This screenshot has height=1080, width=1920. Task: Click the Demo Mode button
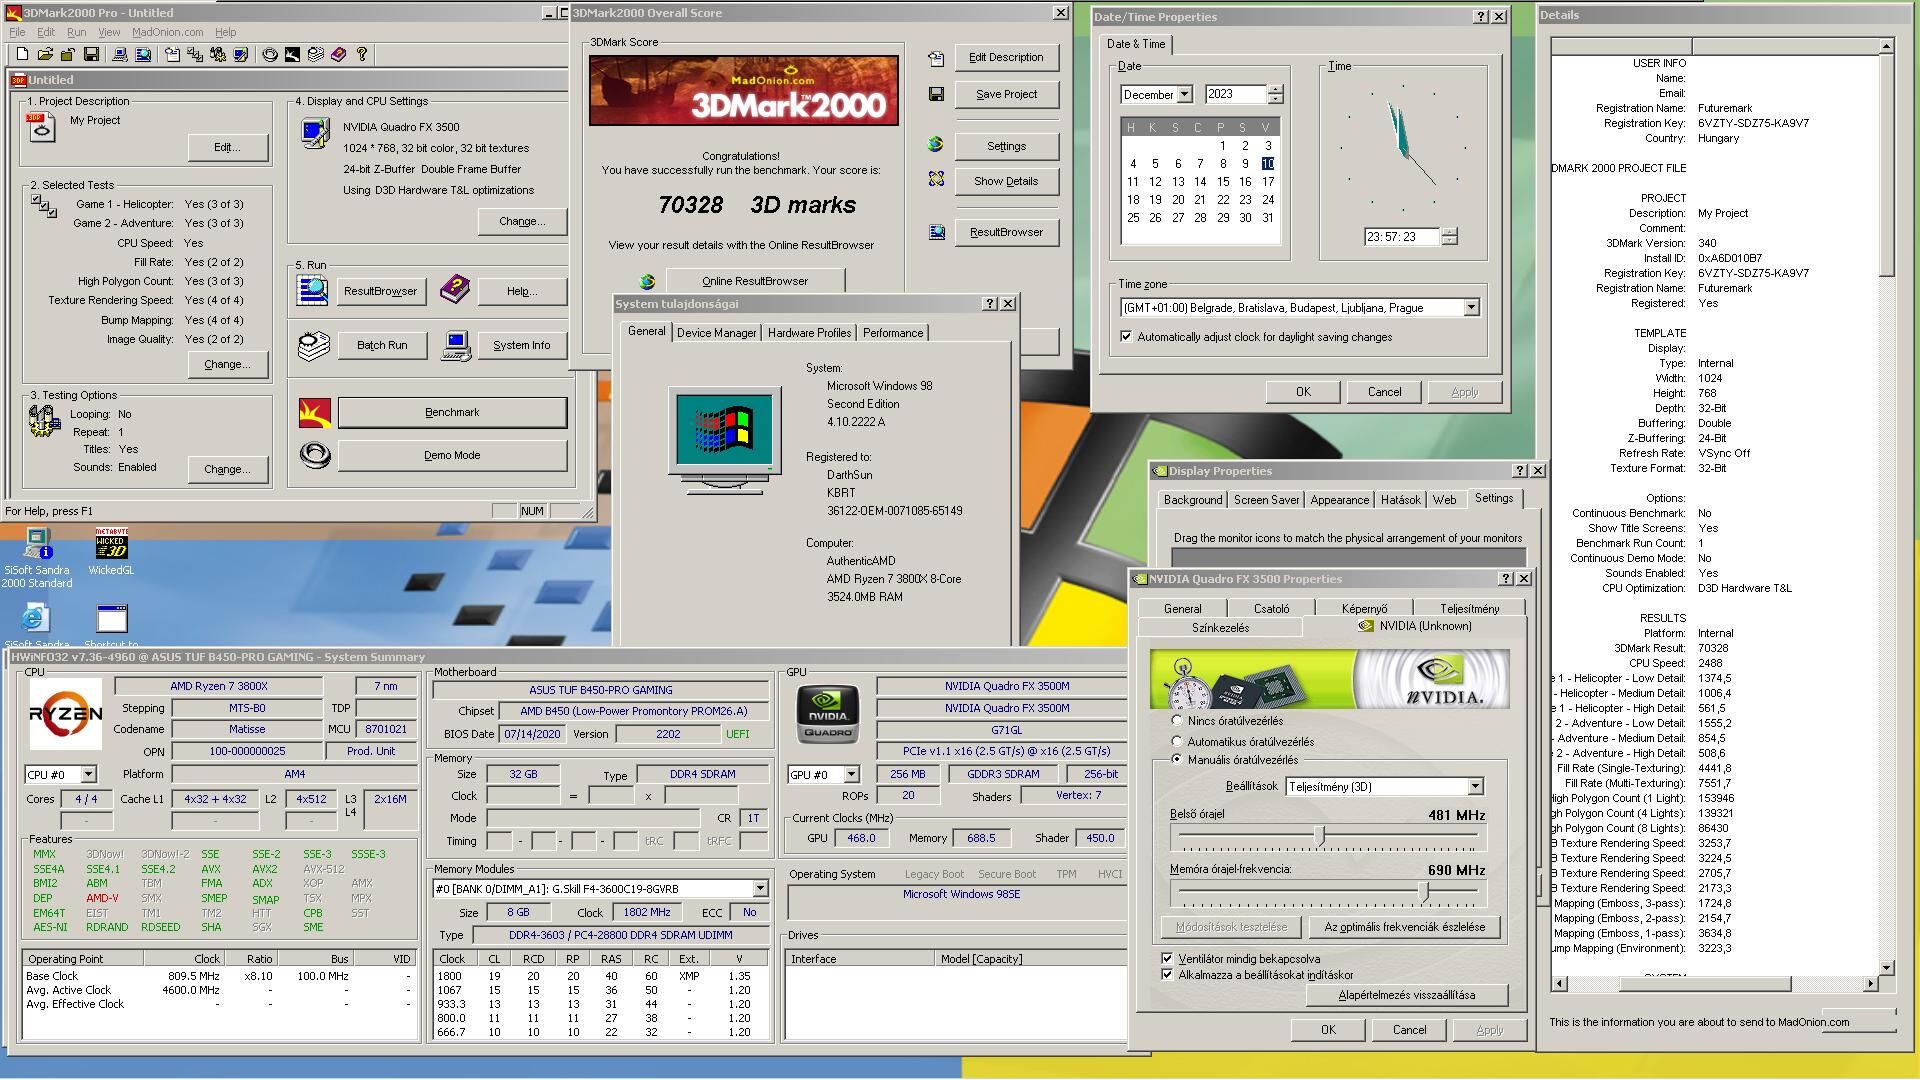[452, 455]
